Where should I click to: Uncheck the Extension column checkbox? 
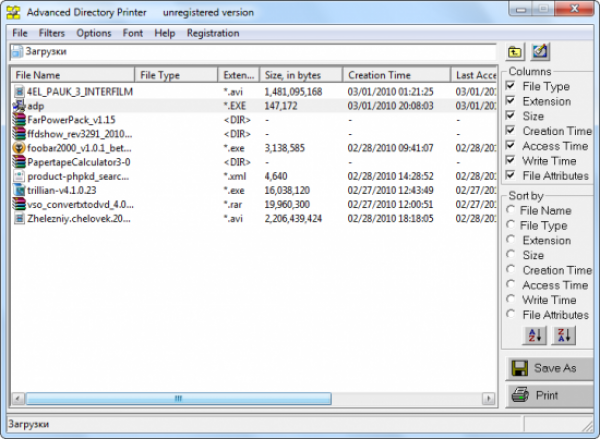pyautogui.click(x=511, y=101)
